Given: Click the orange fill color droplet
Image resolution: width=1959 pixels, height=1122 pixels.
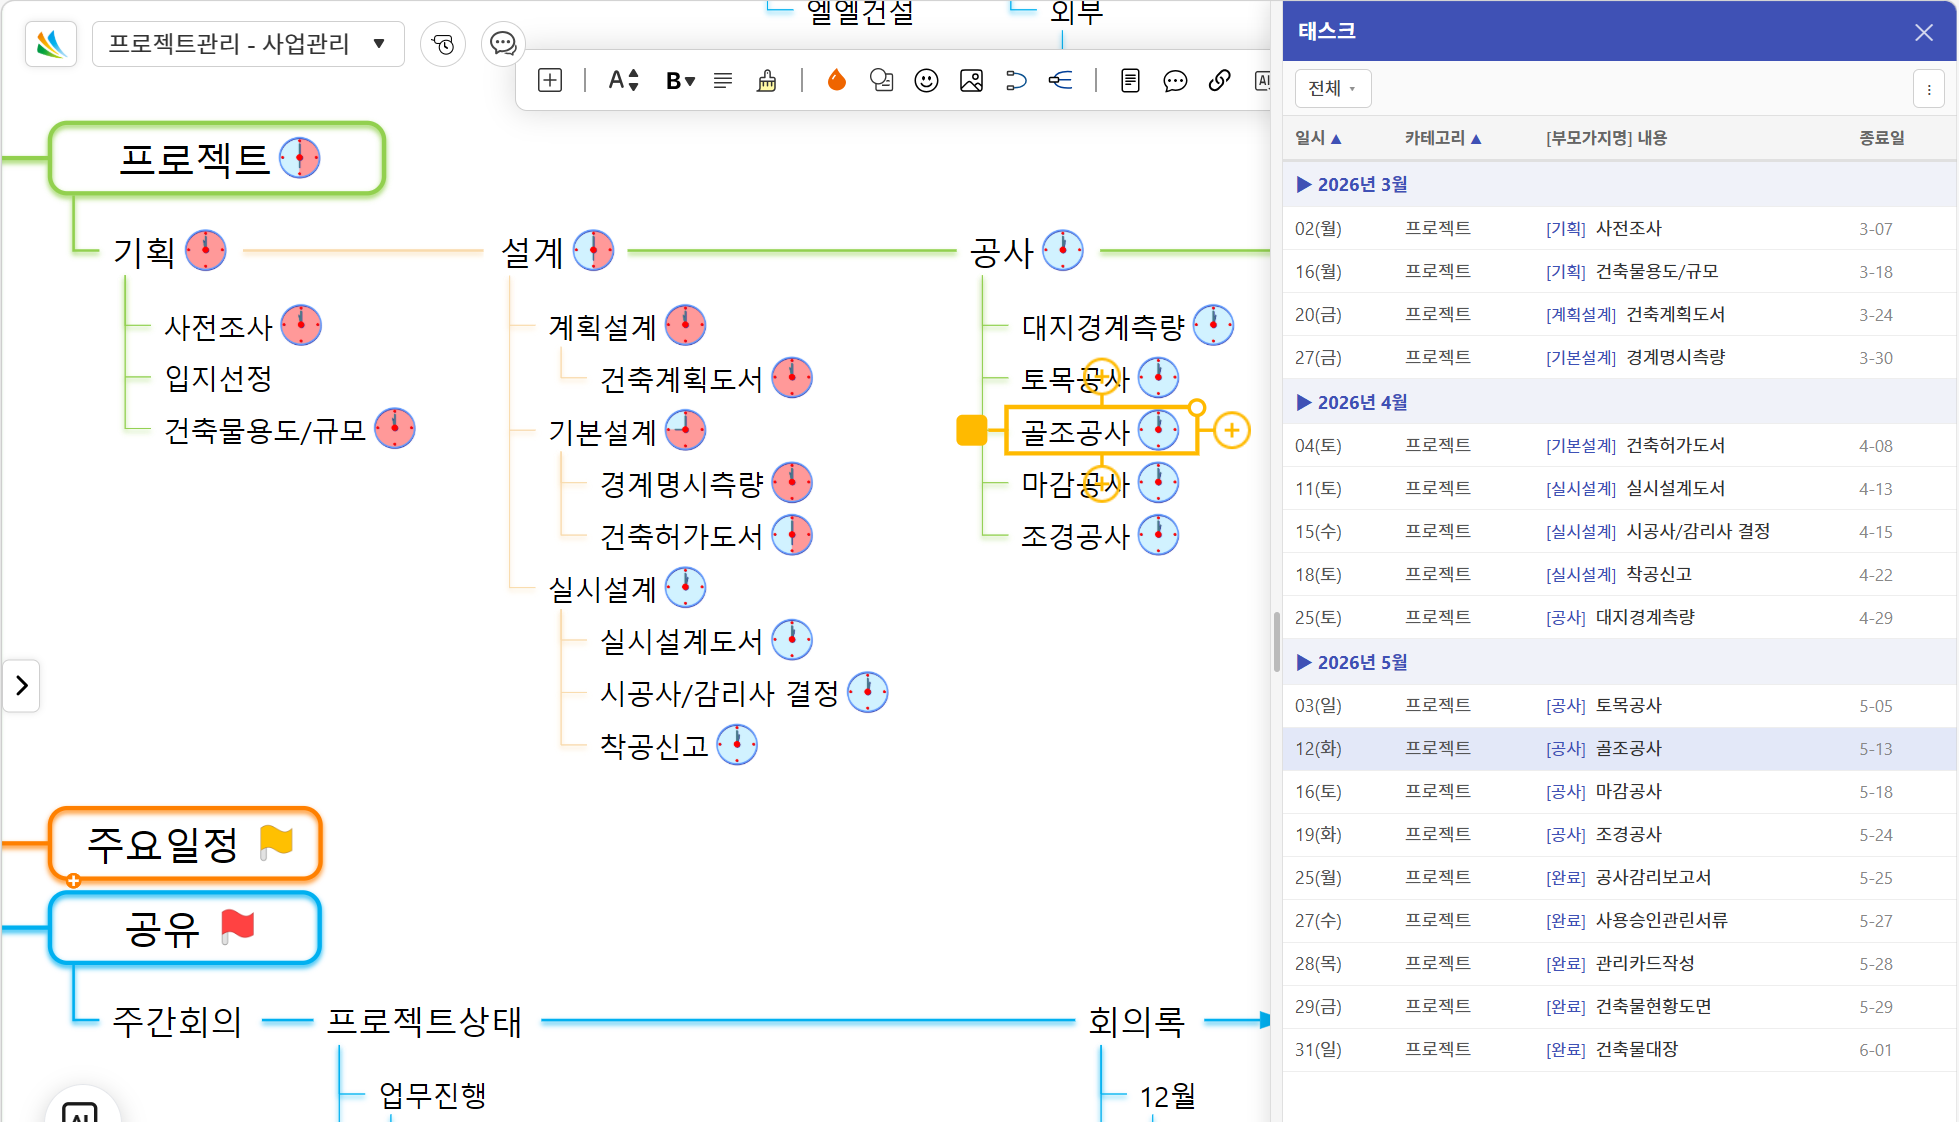Looking at the screenshot, I should click(836, 81).
